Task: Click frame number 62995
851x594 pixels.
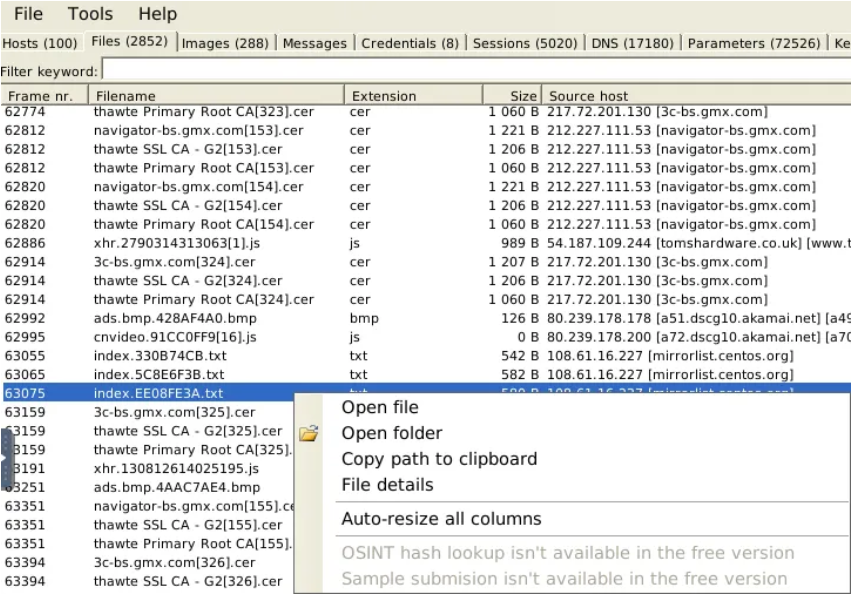Action: (25, 337)
